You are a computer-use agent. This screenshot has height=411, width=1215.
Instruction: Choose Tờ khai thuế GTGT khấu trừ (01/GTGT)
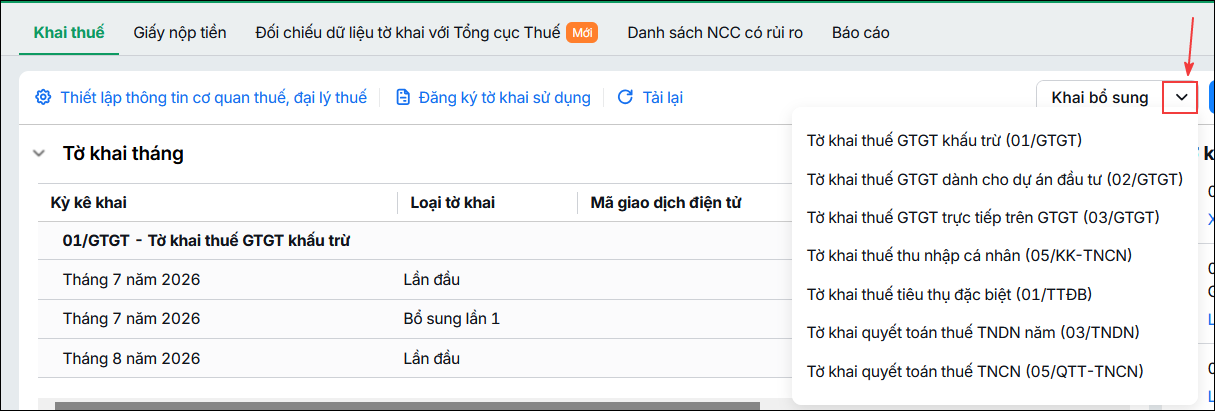pos(945,140)
